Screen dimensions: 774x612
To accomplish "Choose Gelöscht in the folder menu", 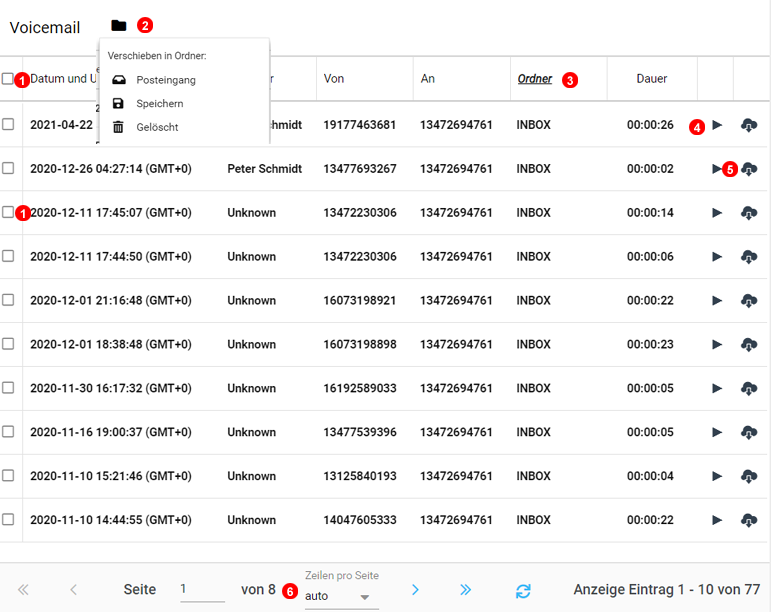I will tap(157, 127).
